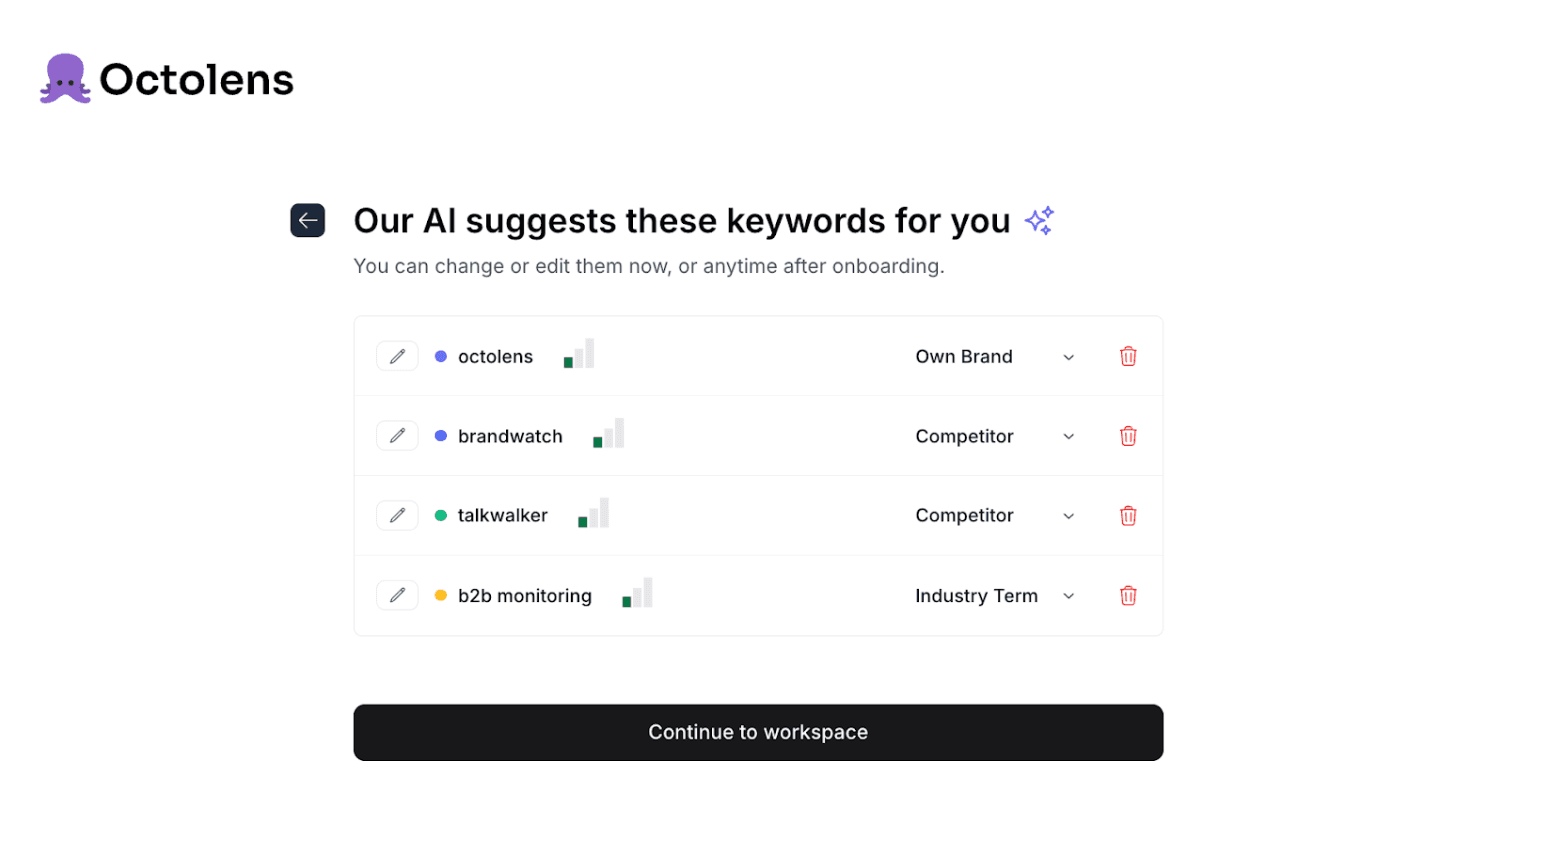
Task: Edit the octolens keyword
Action: (397, 355)
